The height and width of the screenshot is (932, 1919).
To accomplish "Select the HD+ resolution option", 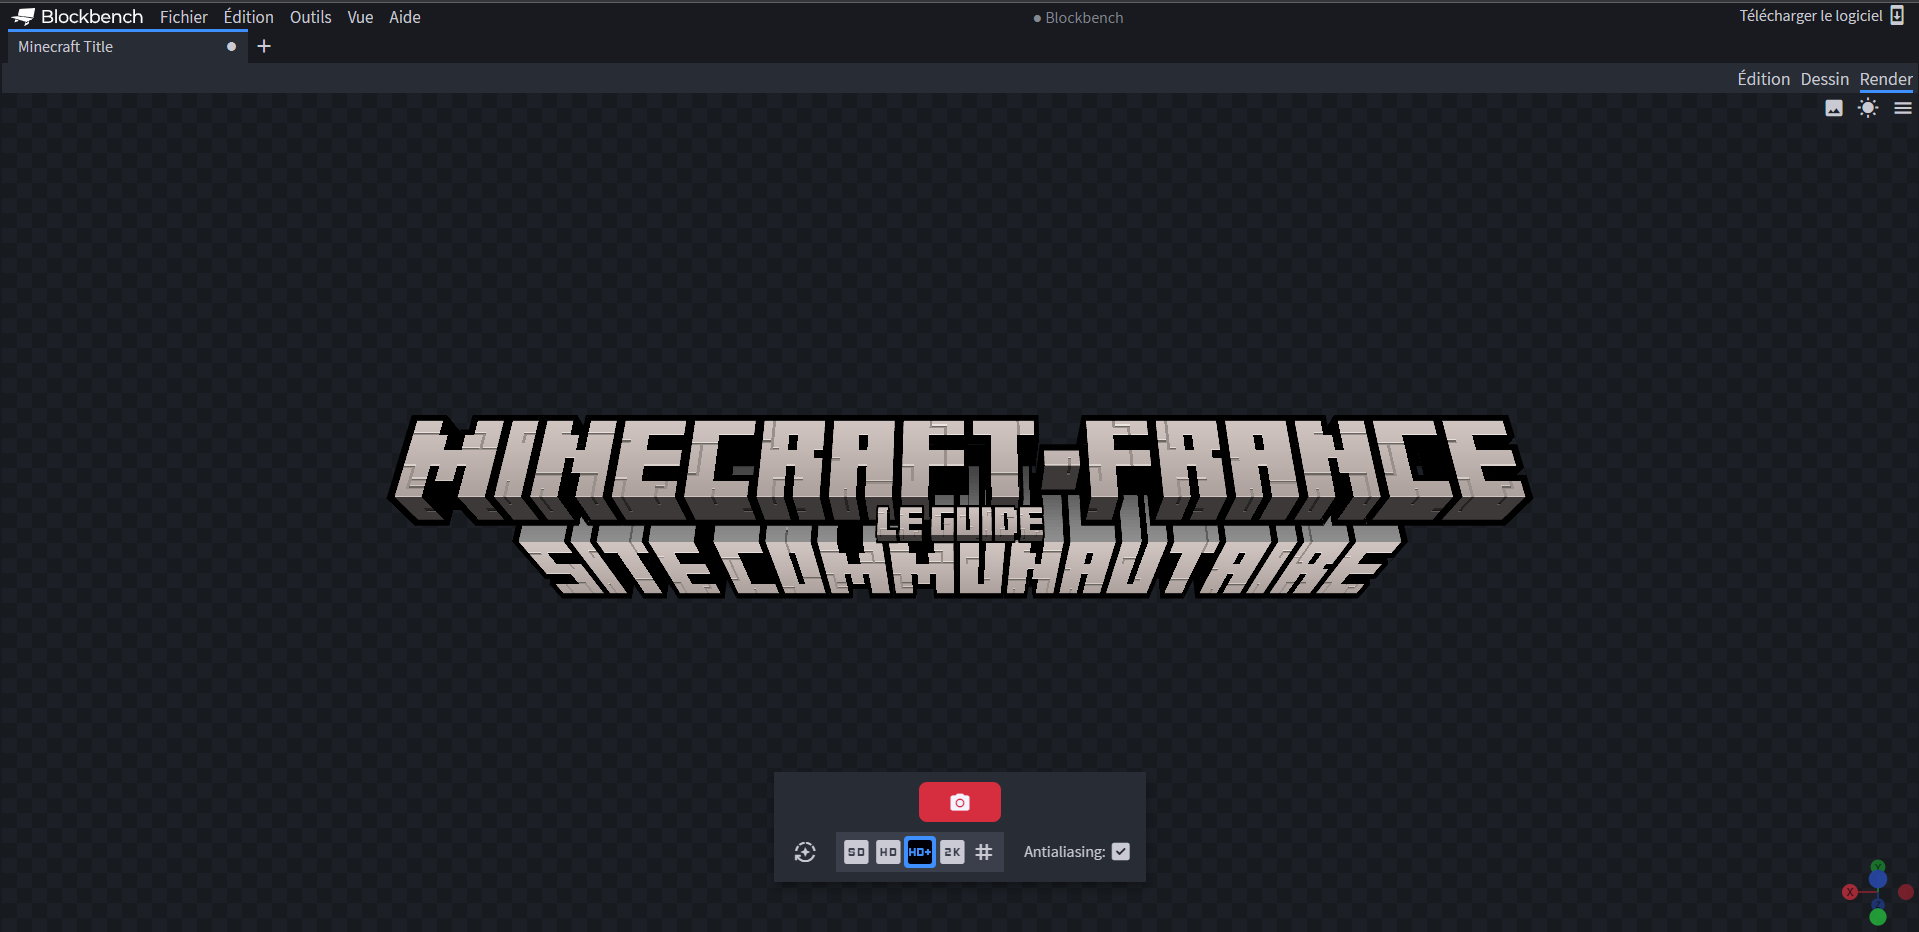I will (x=920, y=852).
